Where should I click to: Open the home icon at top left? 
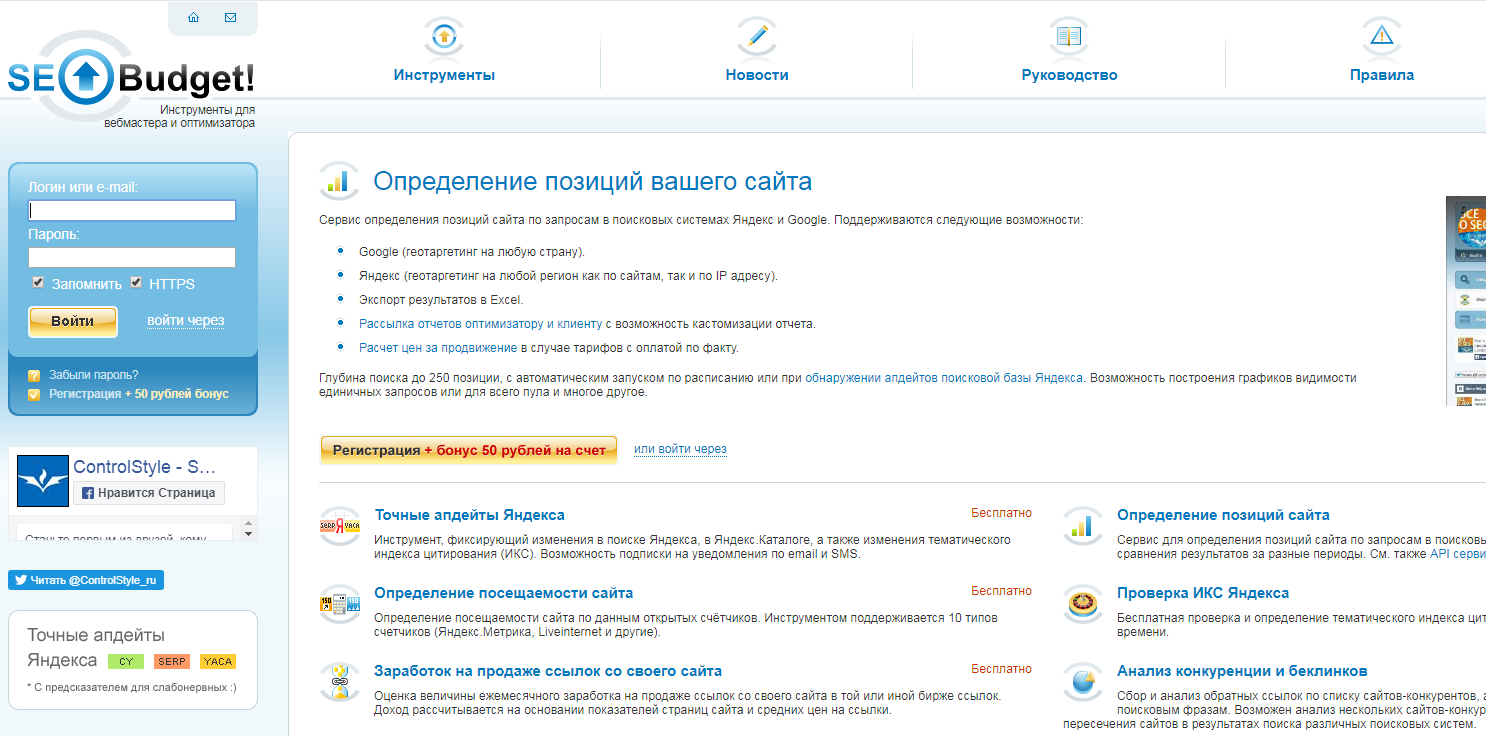click(193, 18)
